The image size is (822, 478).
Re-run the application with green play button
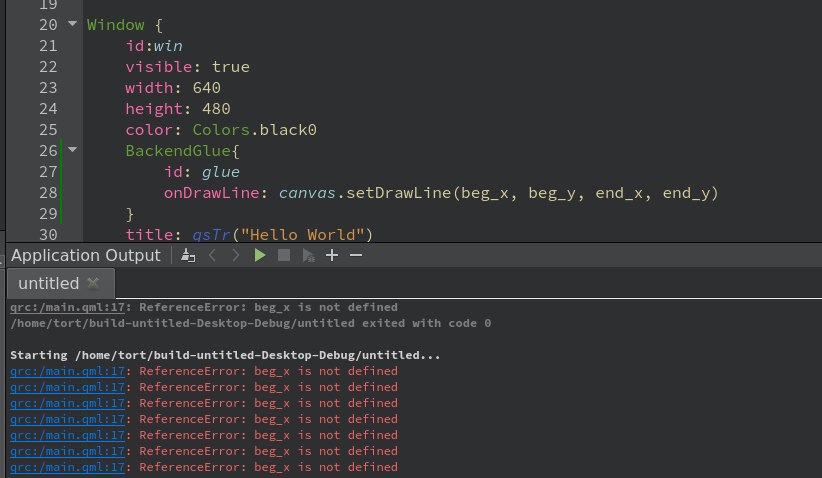click(259, 256)
